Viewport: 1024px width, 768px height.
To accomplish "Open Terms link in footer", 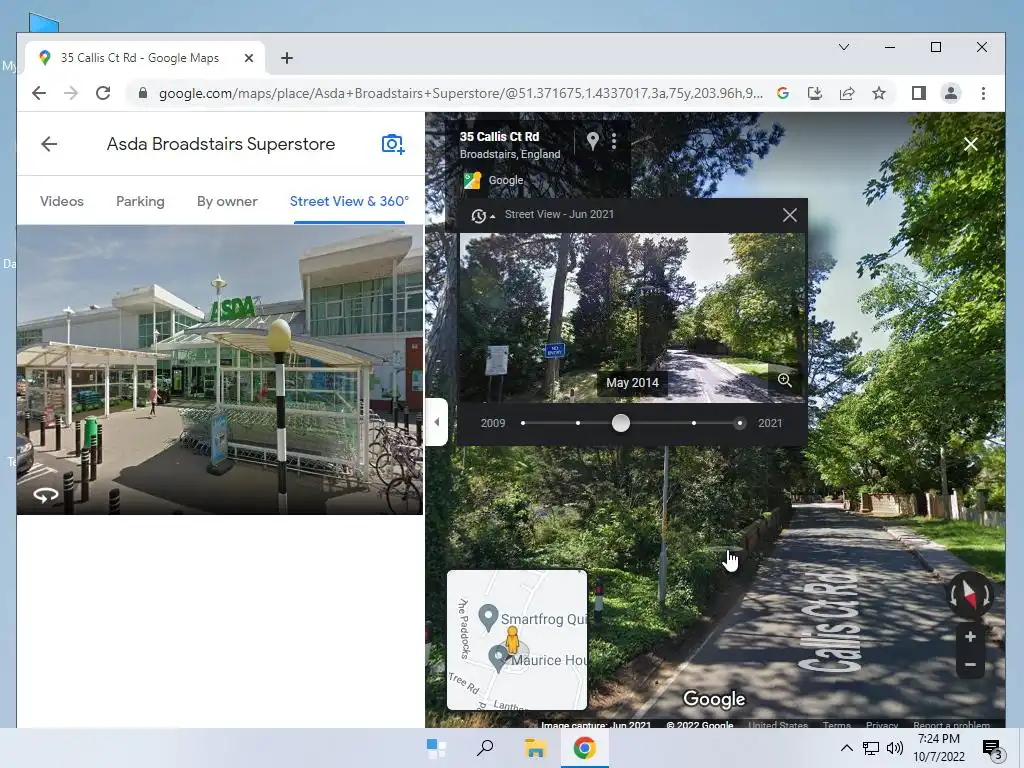I will (837, 725).
